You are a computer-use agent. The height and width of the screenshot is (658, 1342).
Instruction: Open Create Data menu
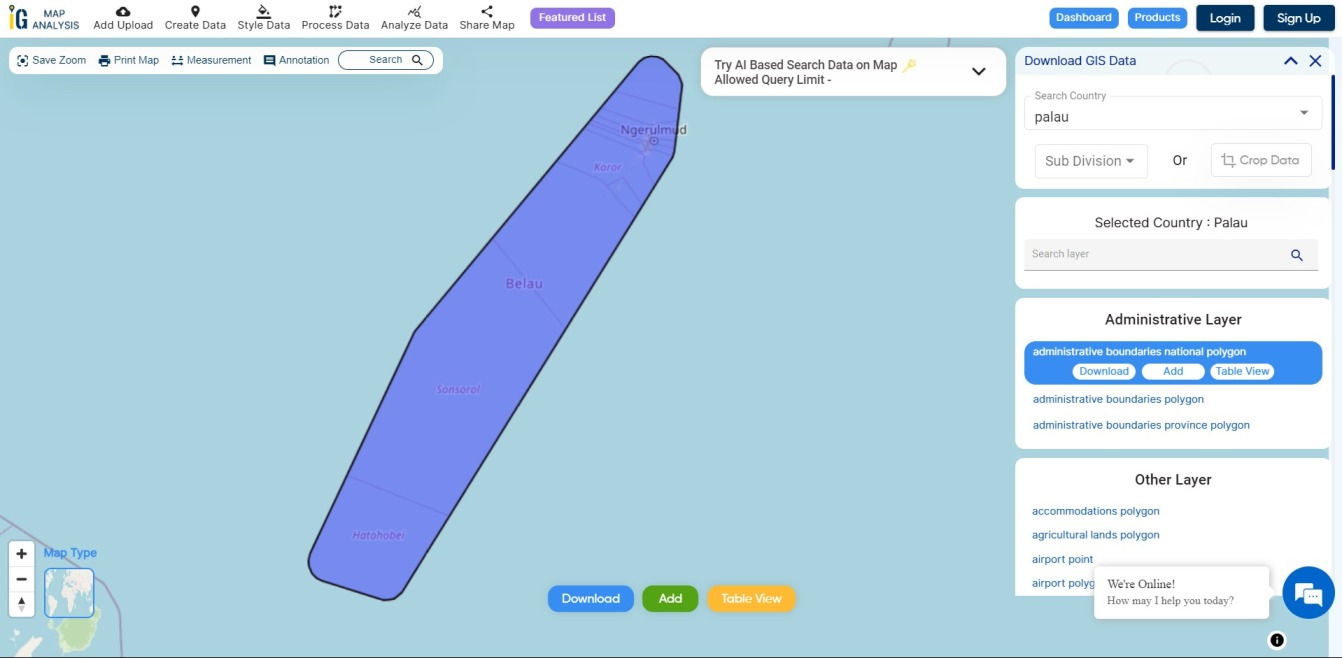tap(195, 18)
